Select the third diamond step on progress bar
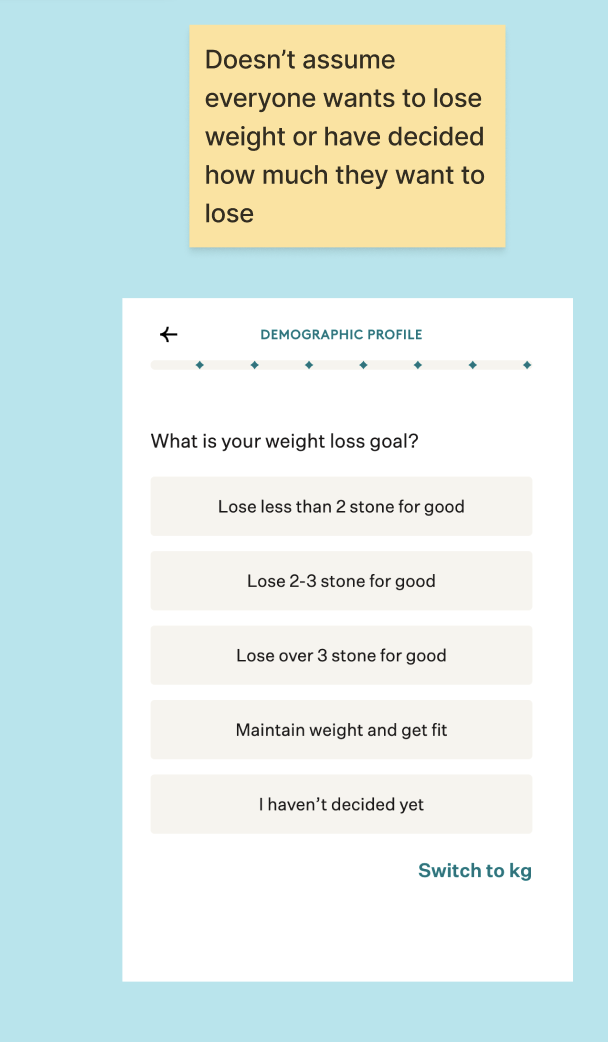This screenshot has width=608, height=1042. point(309,365)
